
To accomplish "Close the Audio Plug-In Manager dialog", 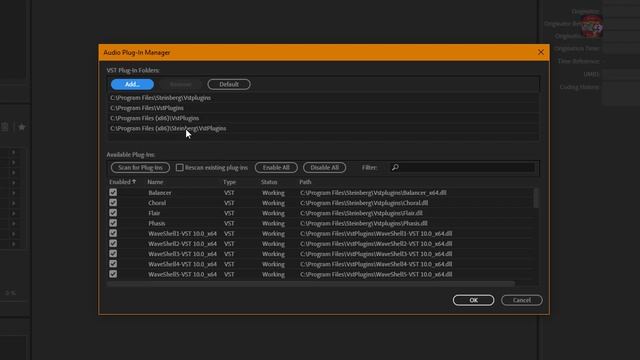I will tap(541, 52).
